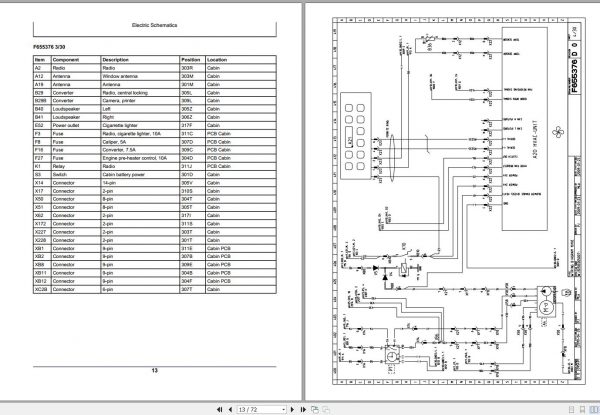Go to the next page
Image resolution: width=600 pixels, height=415 pixels.
pos(292,409)
